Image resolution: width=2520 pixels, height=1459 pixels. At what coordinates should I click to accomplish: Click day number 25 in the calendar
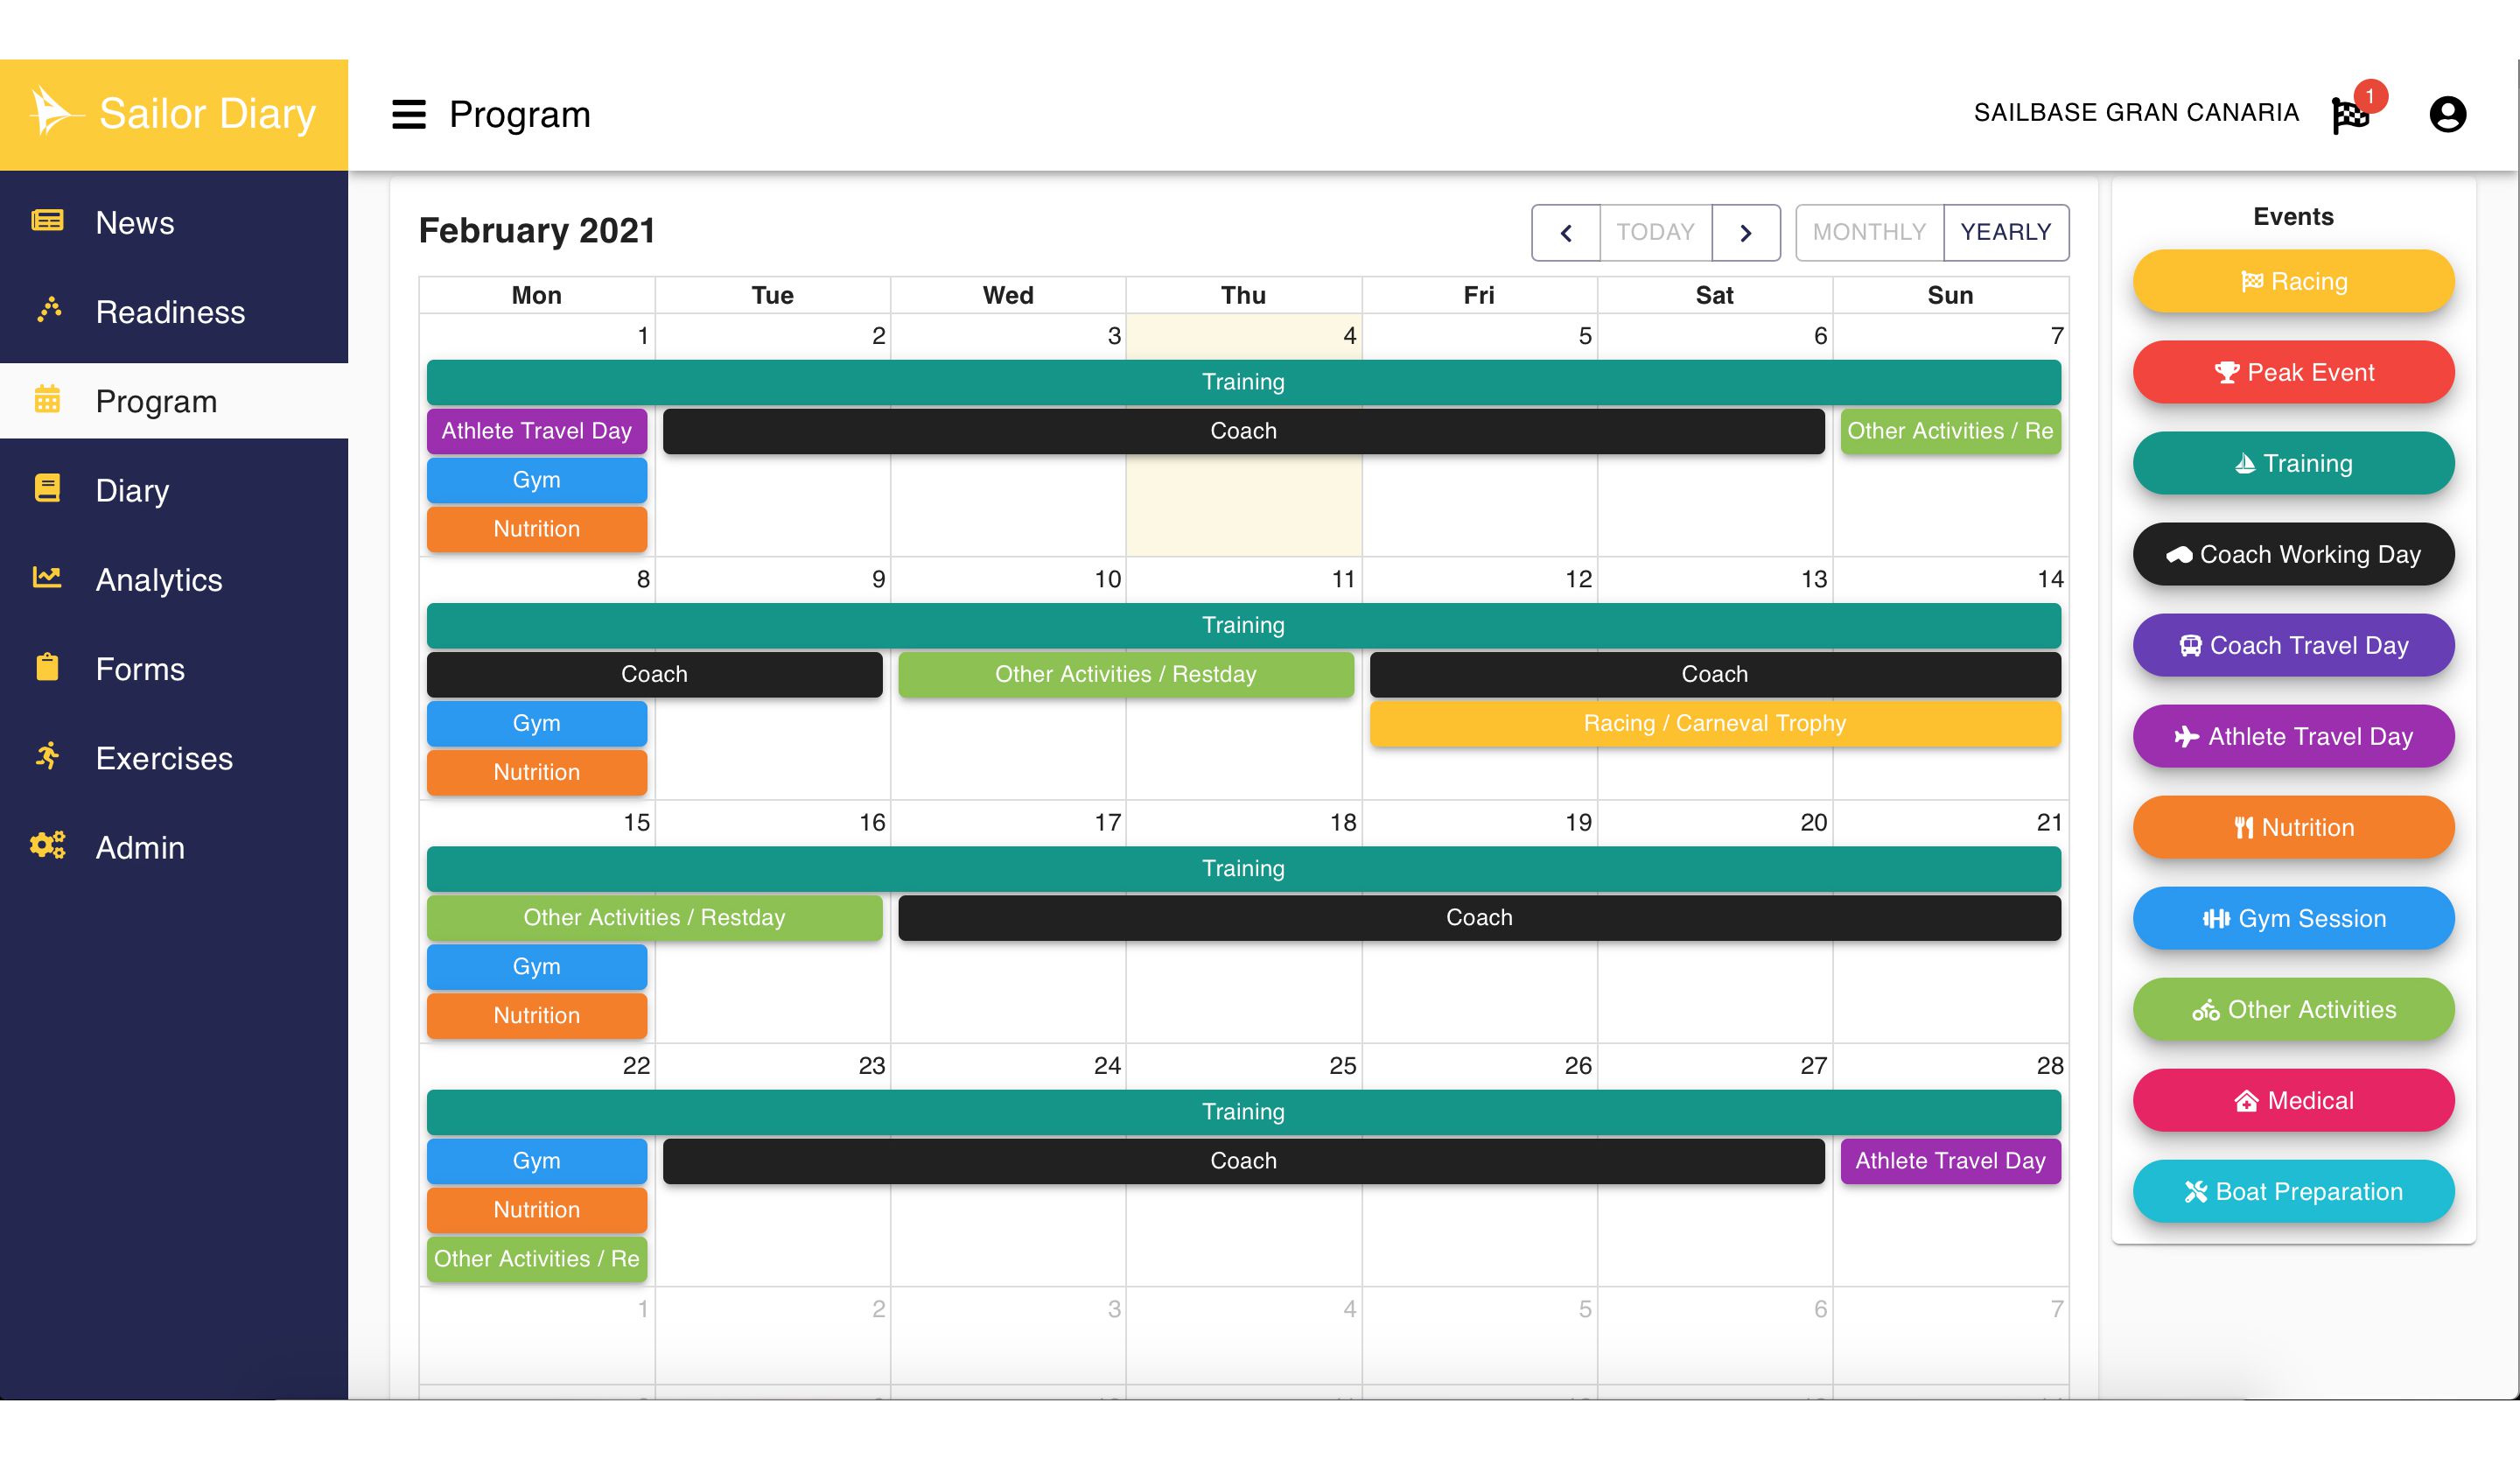coord(1342,1066)
